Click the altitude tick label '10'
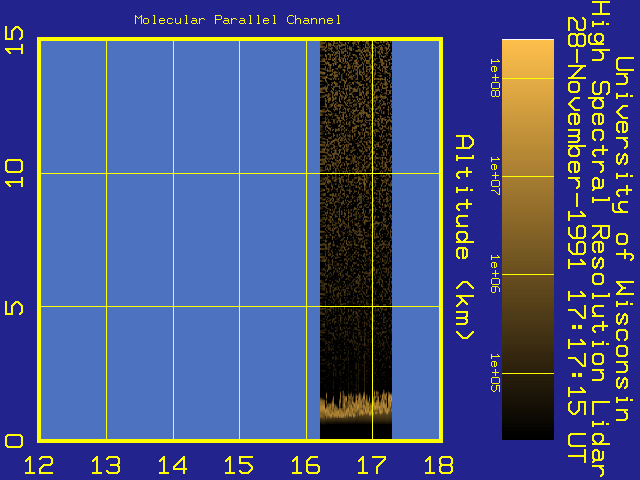 [x=14, y=173]
